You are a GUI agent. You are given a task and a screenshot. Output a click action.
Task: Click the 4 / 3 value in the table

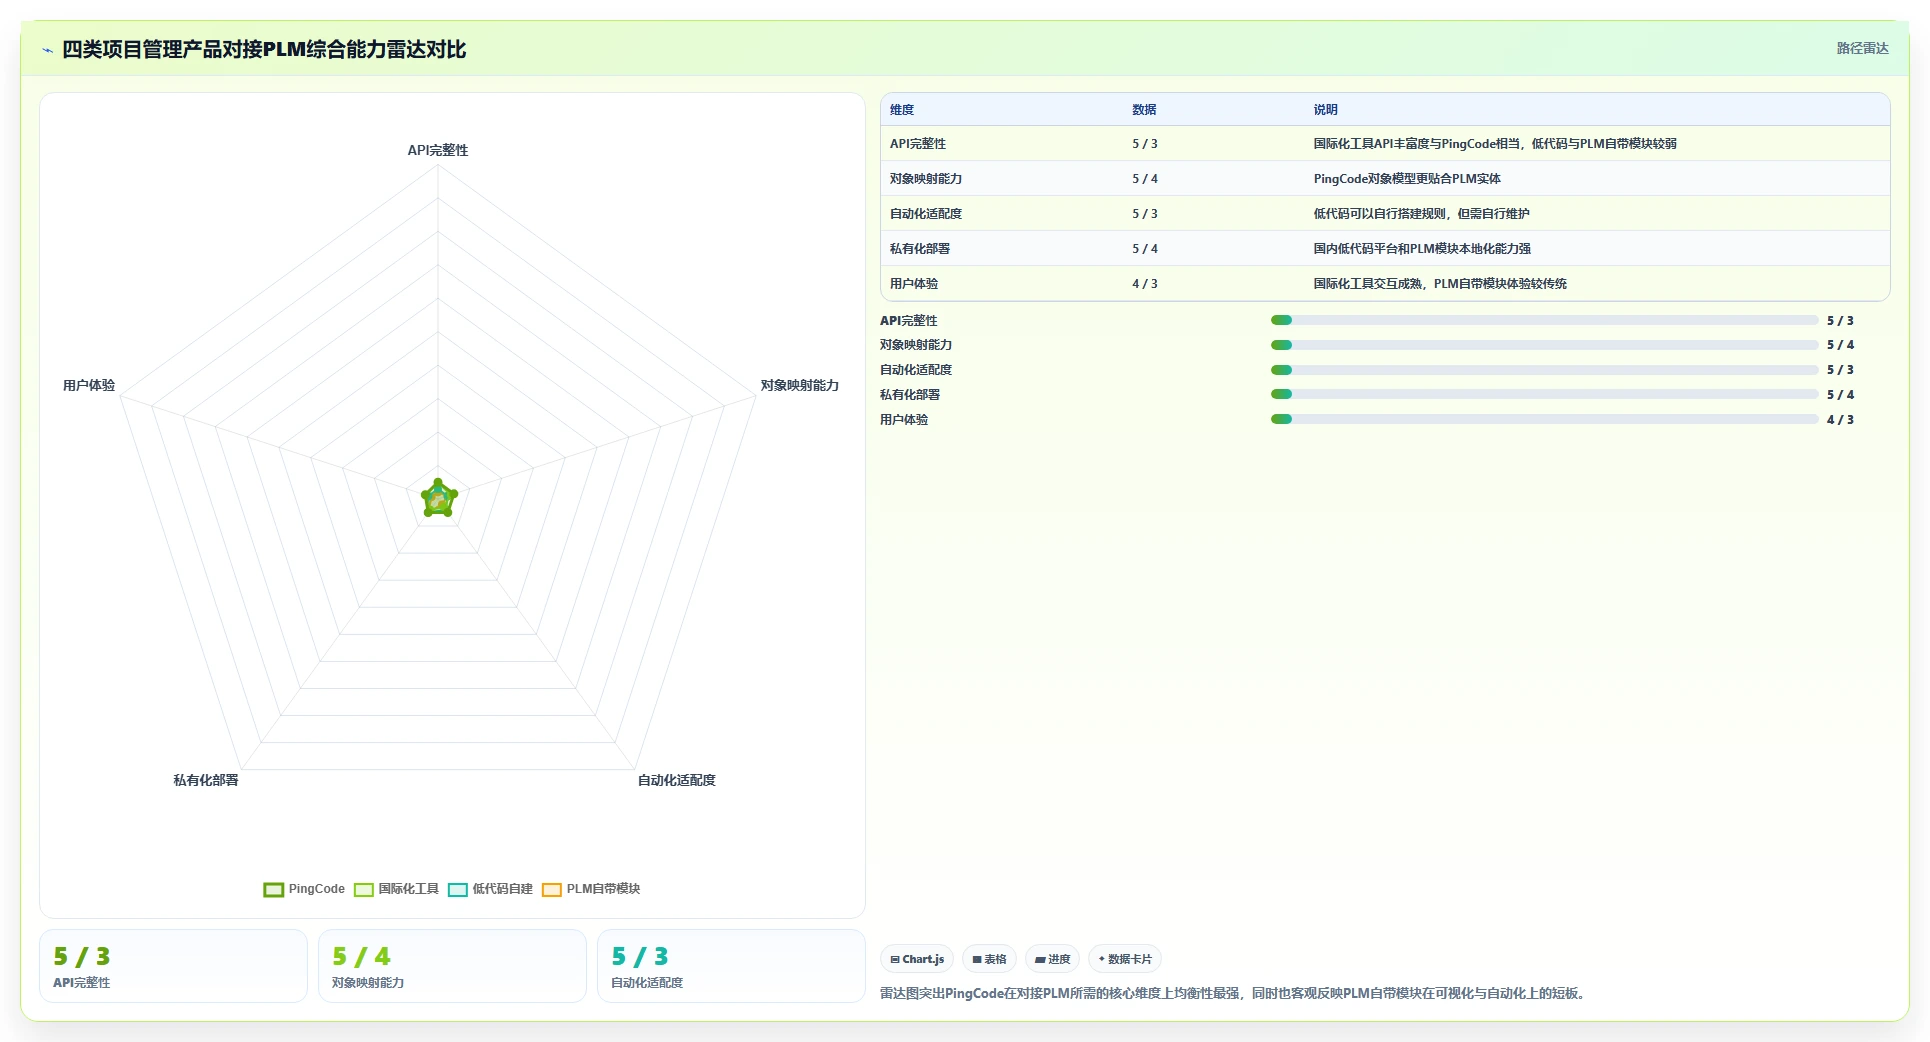tap(1145, 284)
